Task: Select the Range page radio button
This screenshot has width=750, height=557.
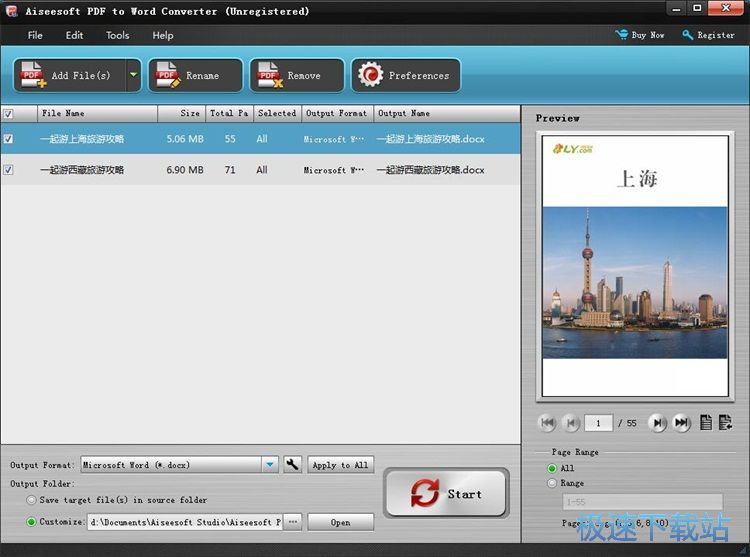Action: 551,483
